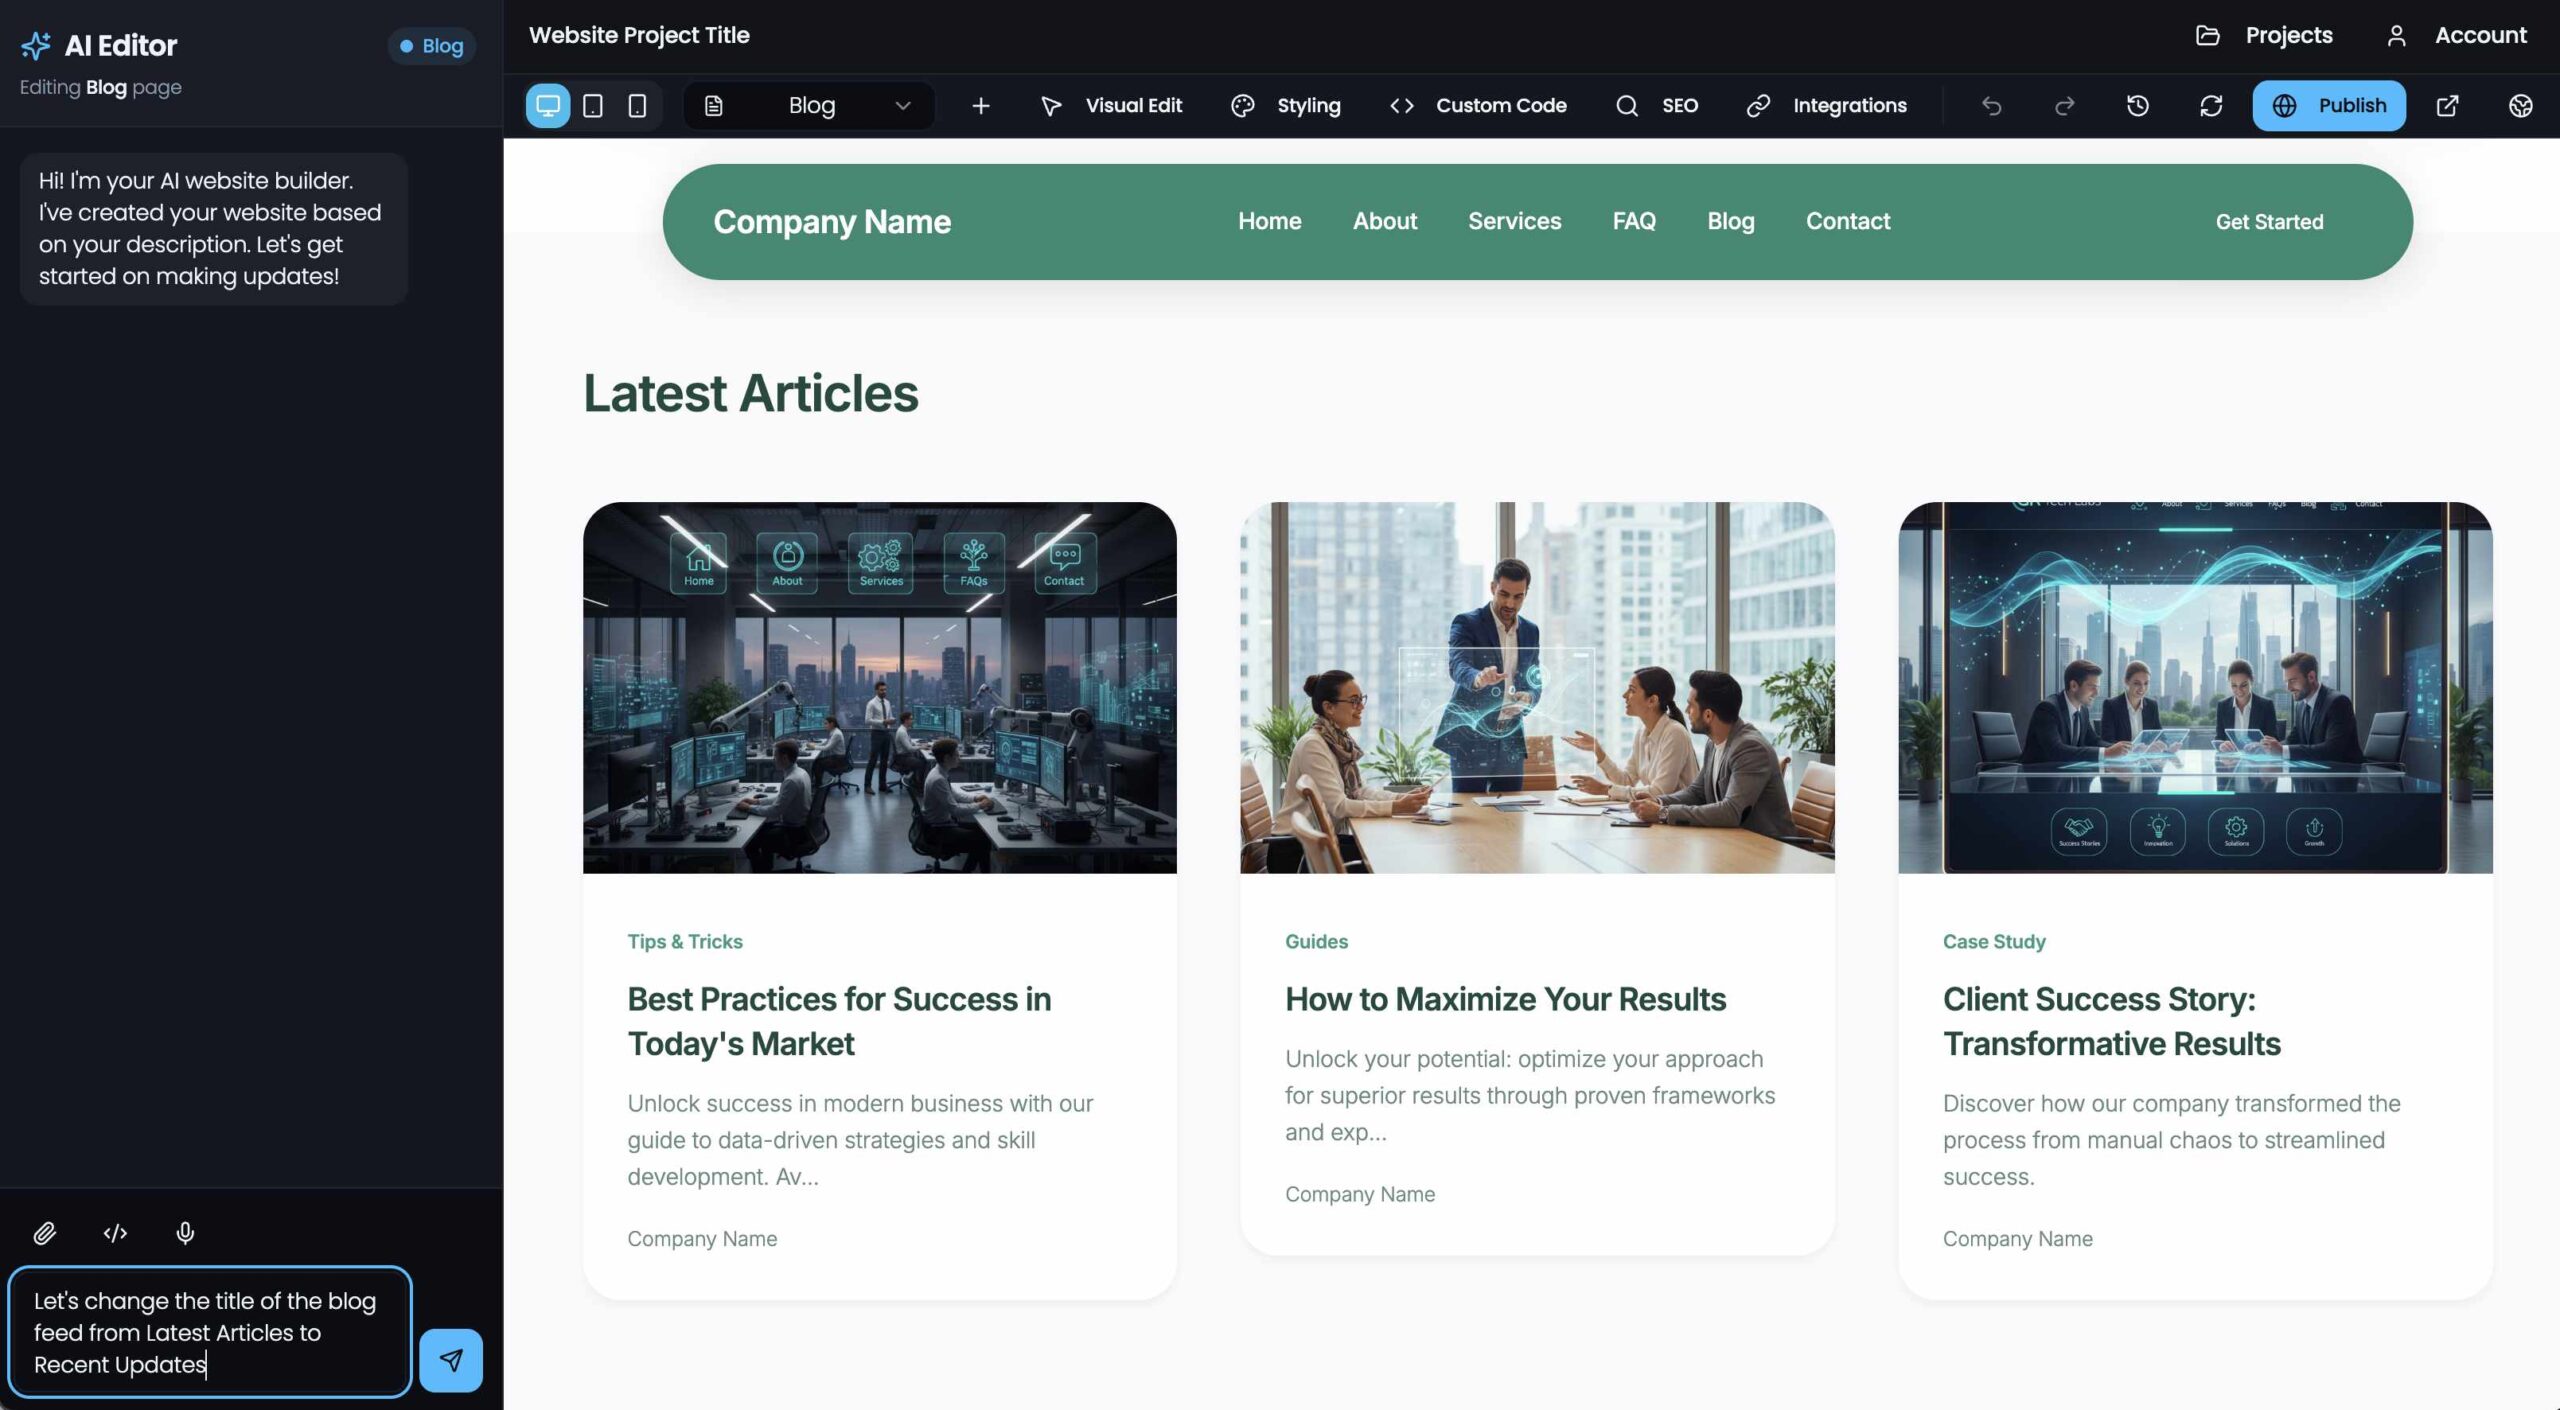Screen dimensions: 2560x1410
Task: Activate the microphone voice input icon
Action: point(185,1233)
